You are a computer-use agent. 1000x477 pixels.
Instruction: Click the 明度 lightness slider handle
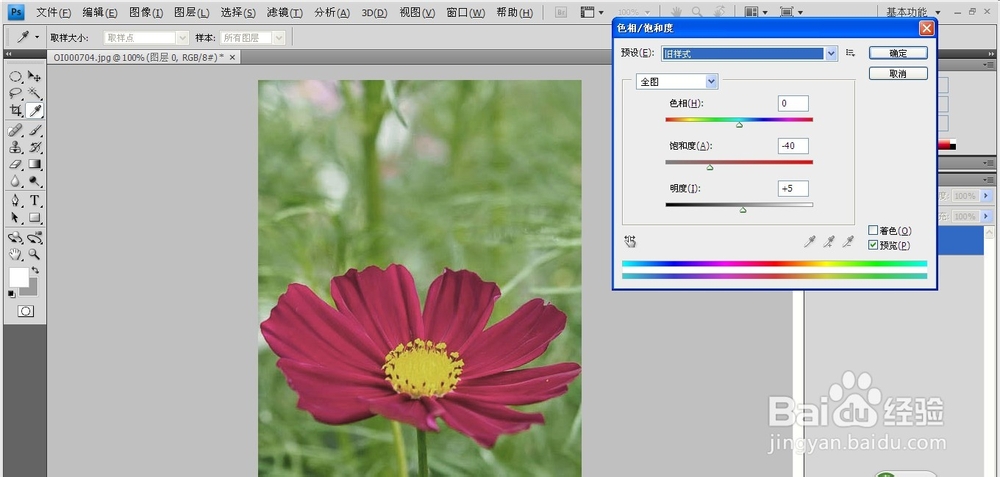[743, 210]
